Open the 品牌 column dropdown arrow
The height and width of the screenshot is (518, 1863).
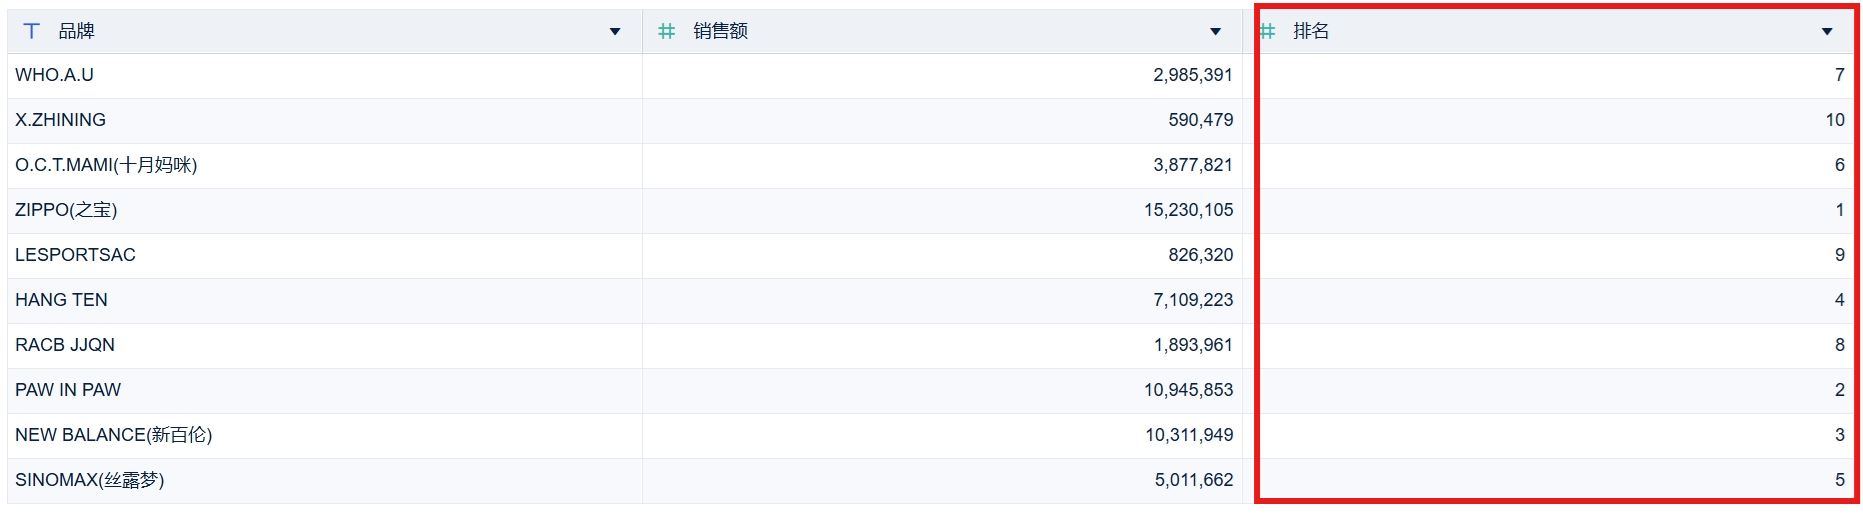615,32
